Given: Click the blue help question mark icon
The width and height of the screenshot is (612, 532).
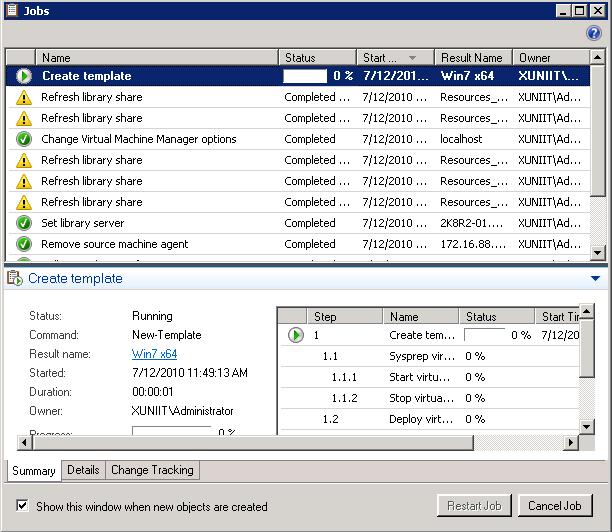Looking at the screenshot, I should (594, 32).
